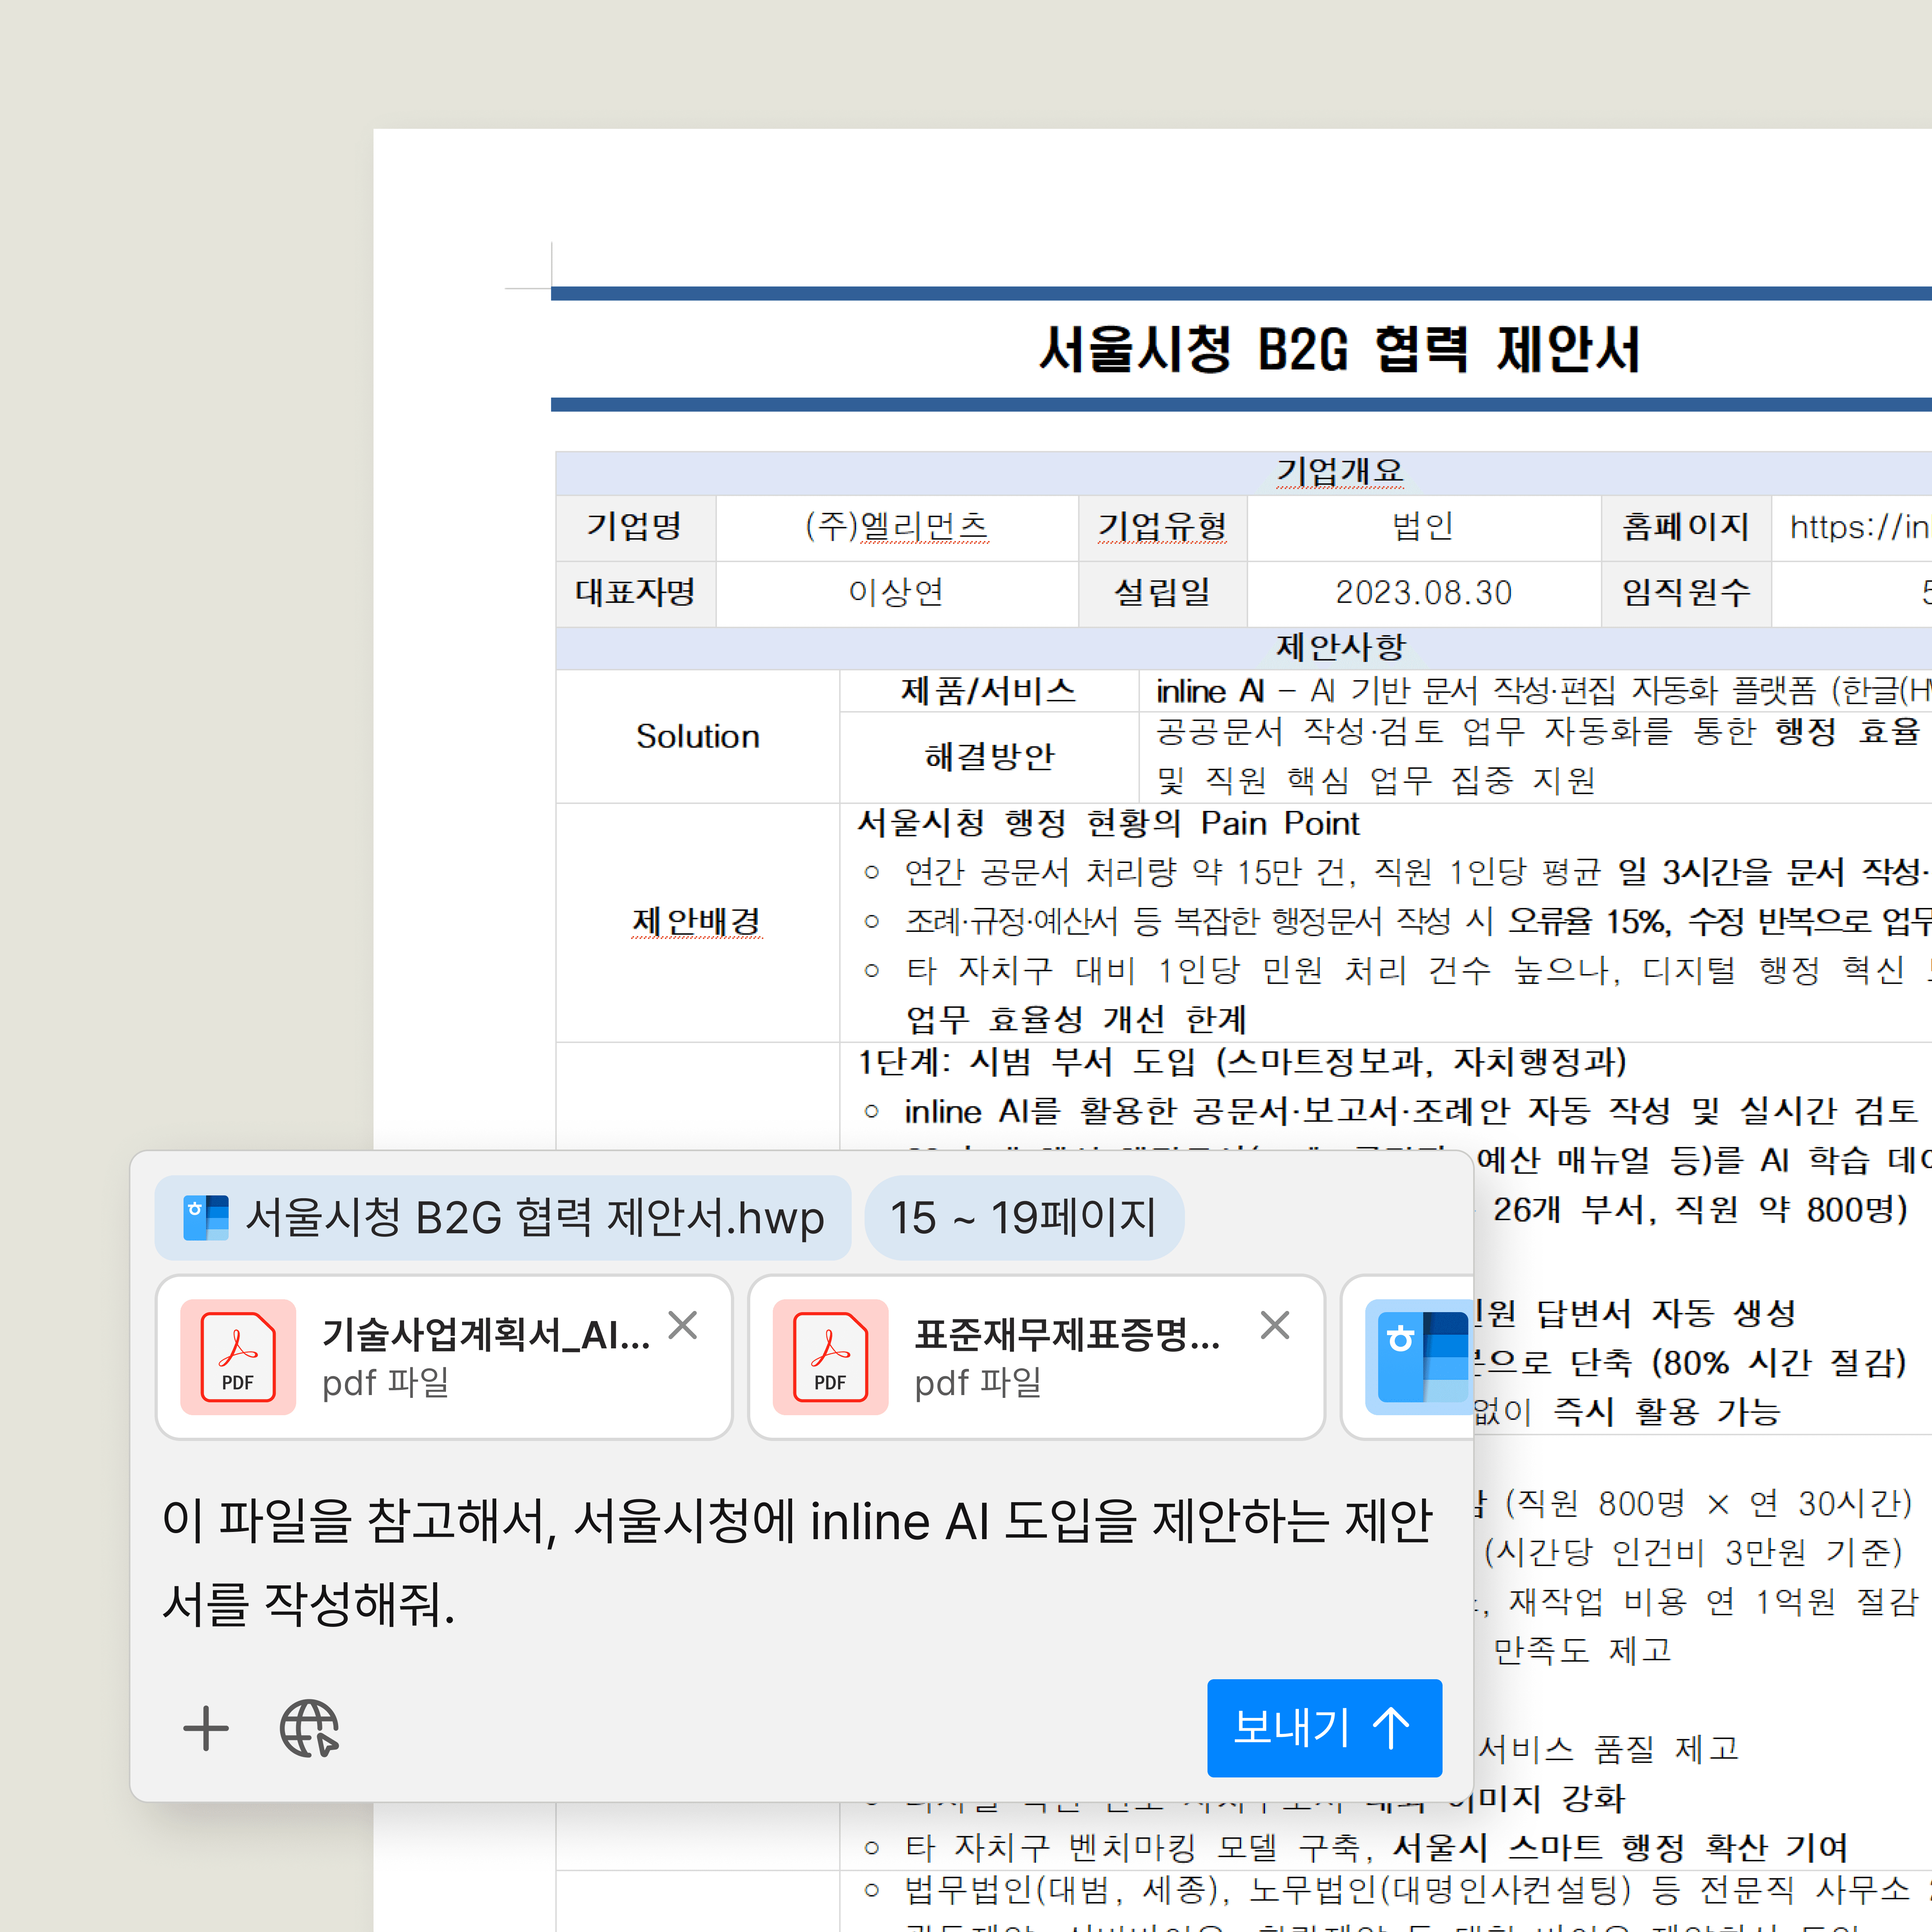Image resolution: width=1932 pixels, height=1932 pixels.
Task: Click the Solution cell
Action: coord(698,736)
